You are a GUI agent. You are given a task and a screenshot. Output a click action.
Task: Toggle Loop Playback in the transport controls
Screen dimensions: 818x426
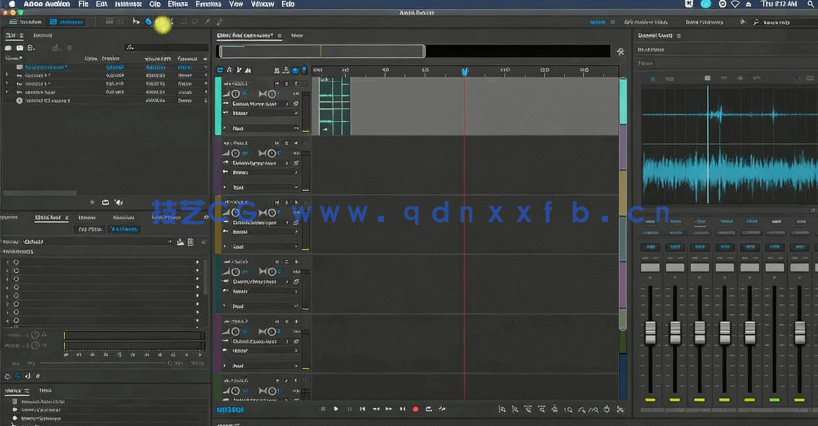428,409
